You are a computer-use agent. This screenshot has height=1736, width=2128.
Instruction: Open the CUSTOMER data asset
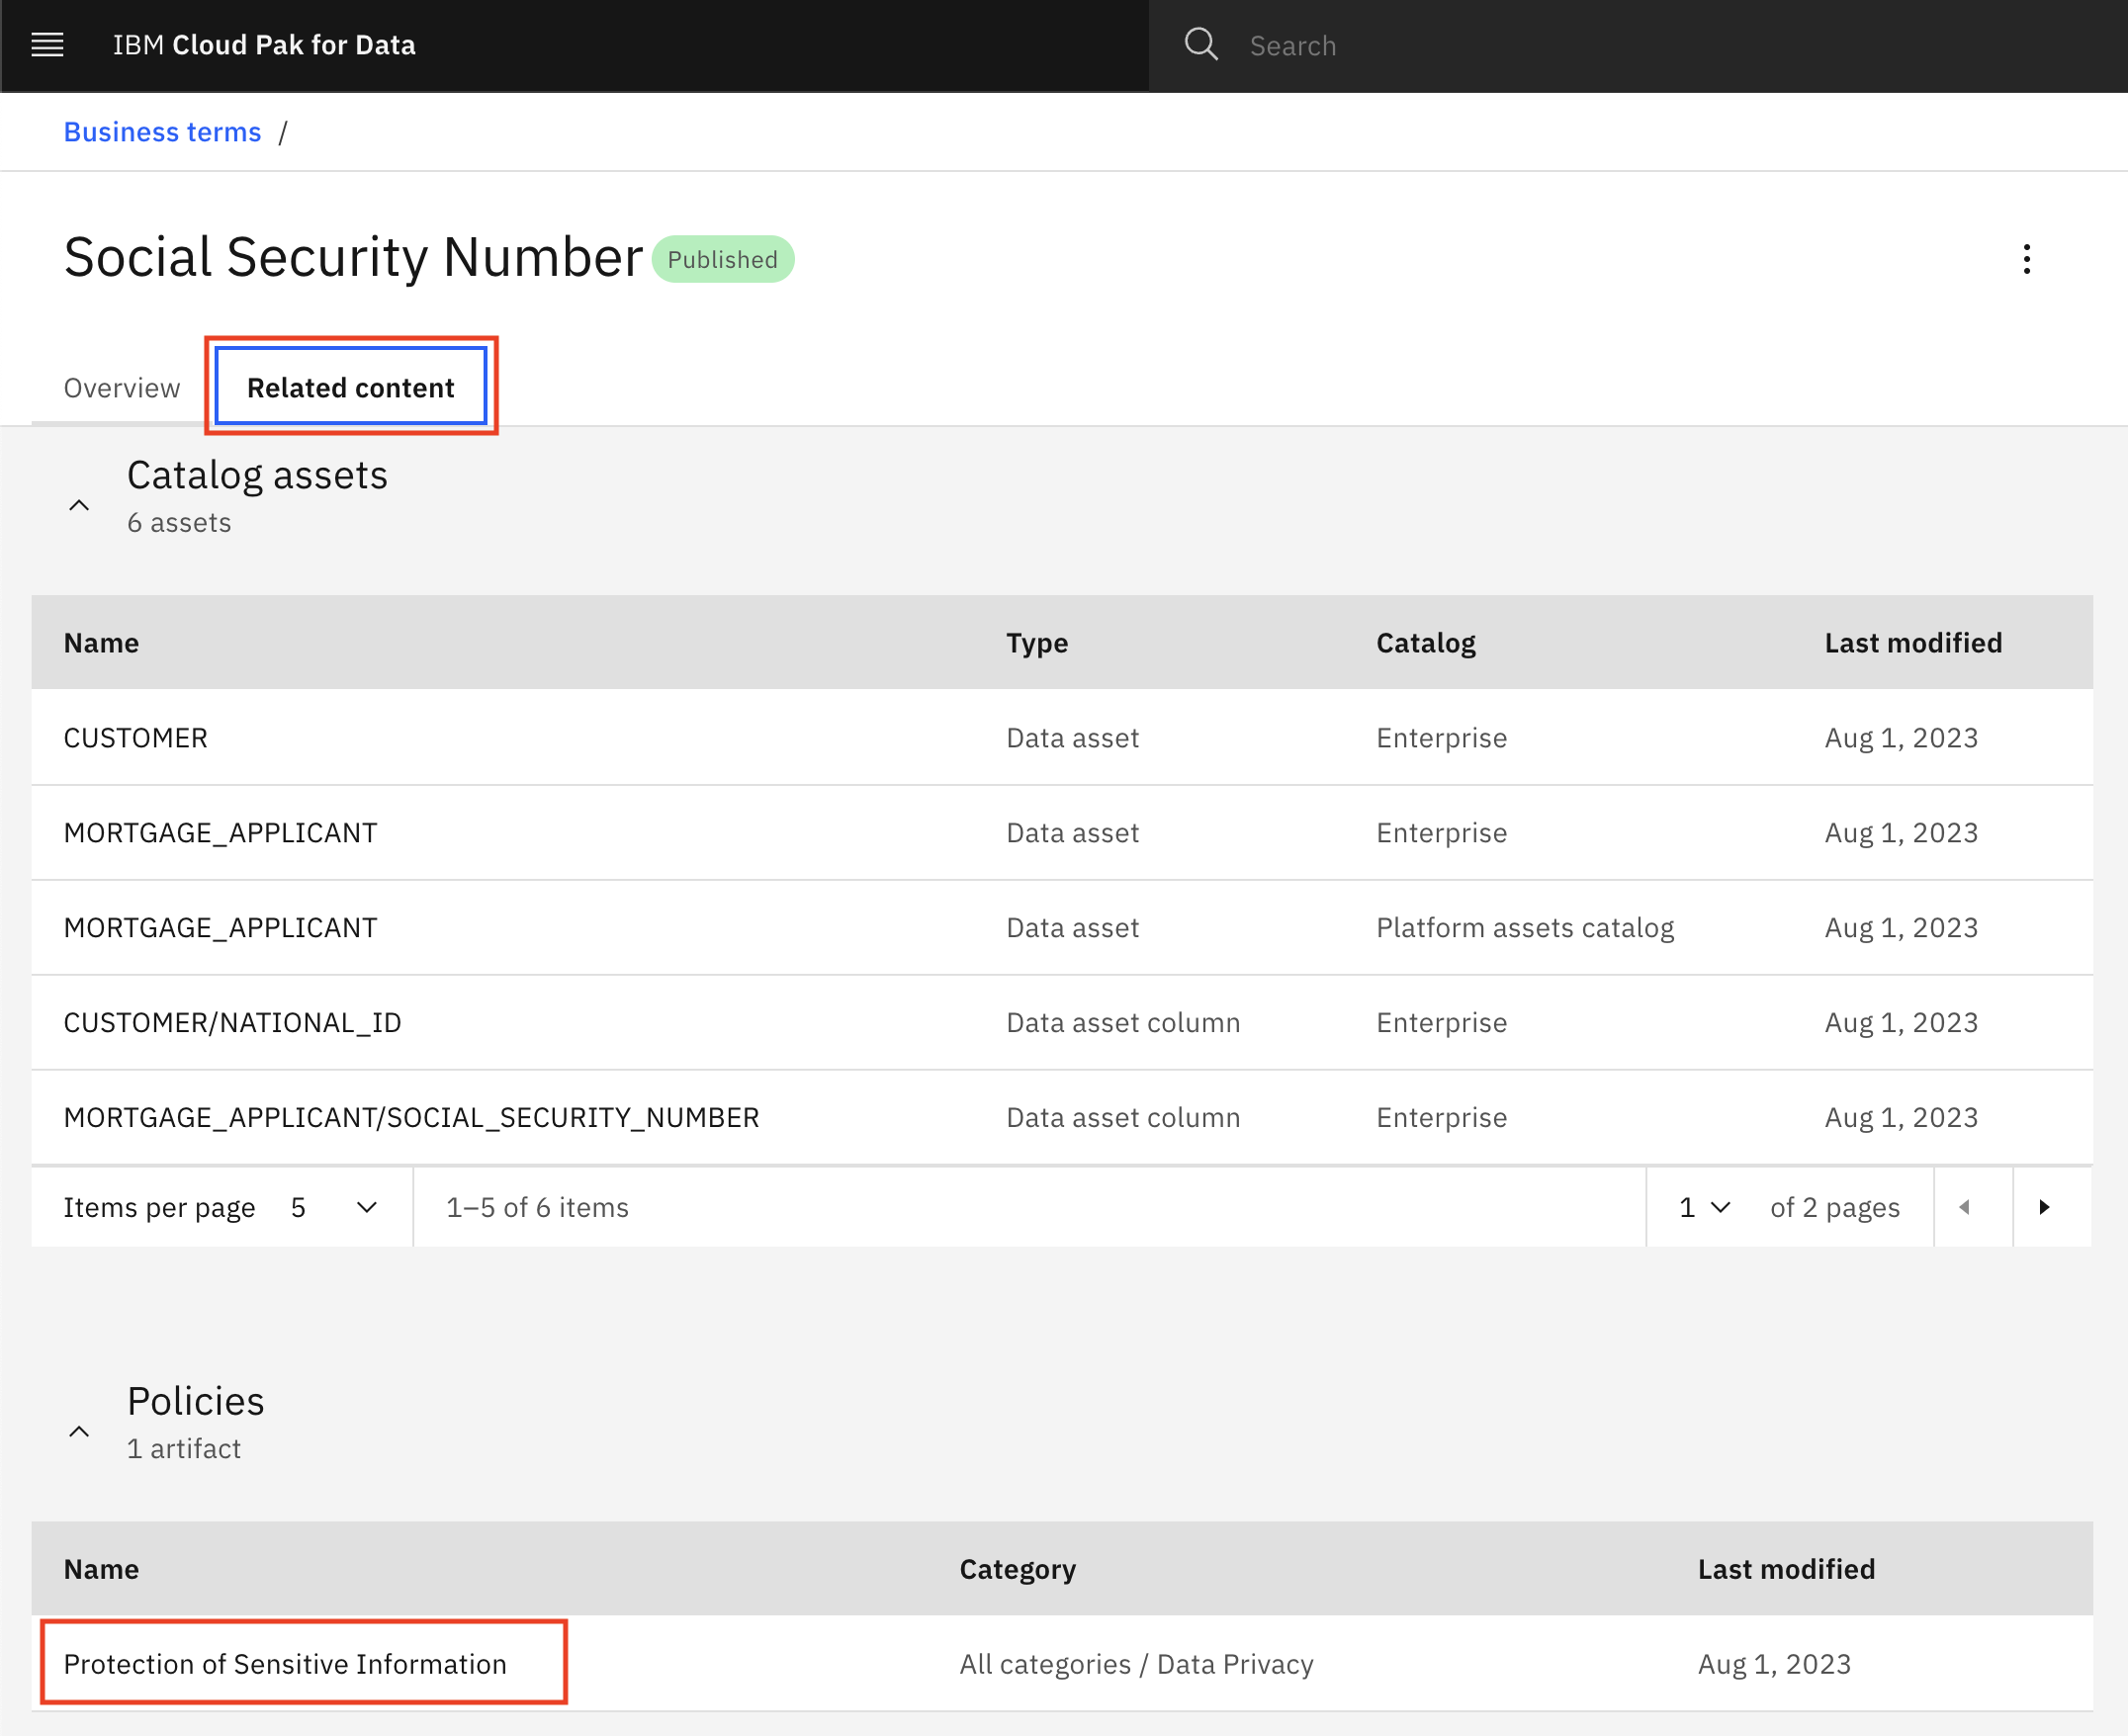(x=136, y=738)
